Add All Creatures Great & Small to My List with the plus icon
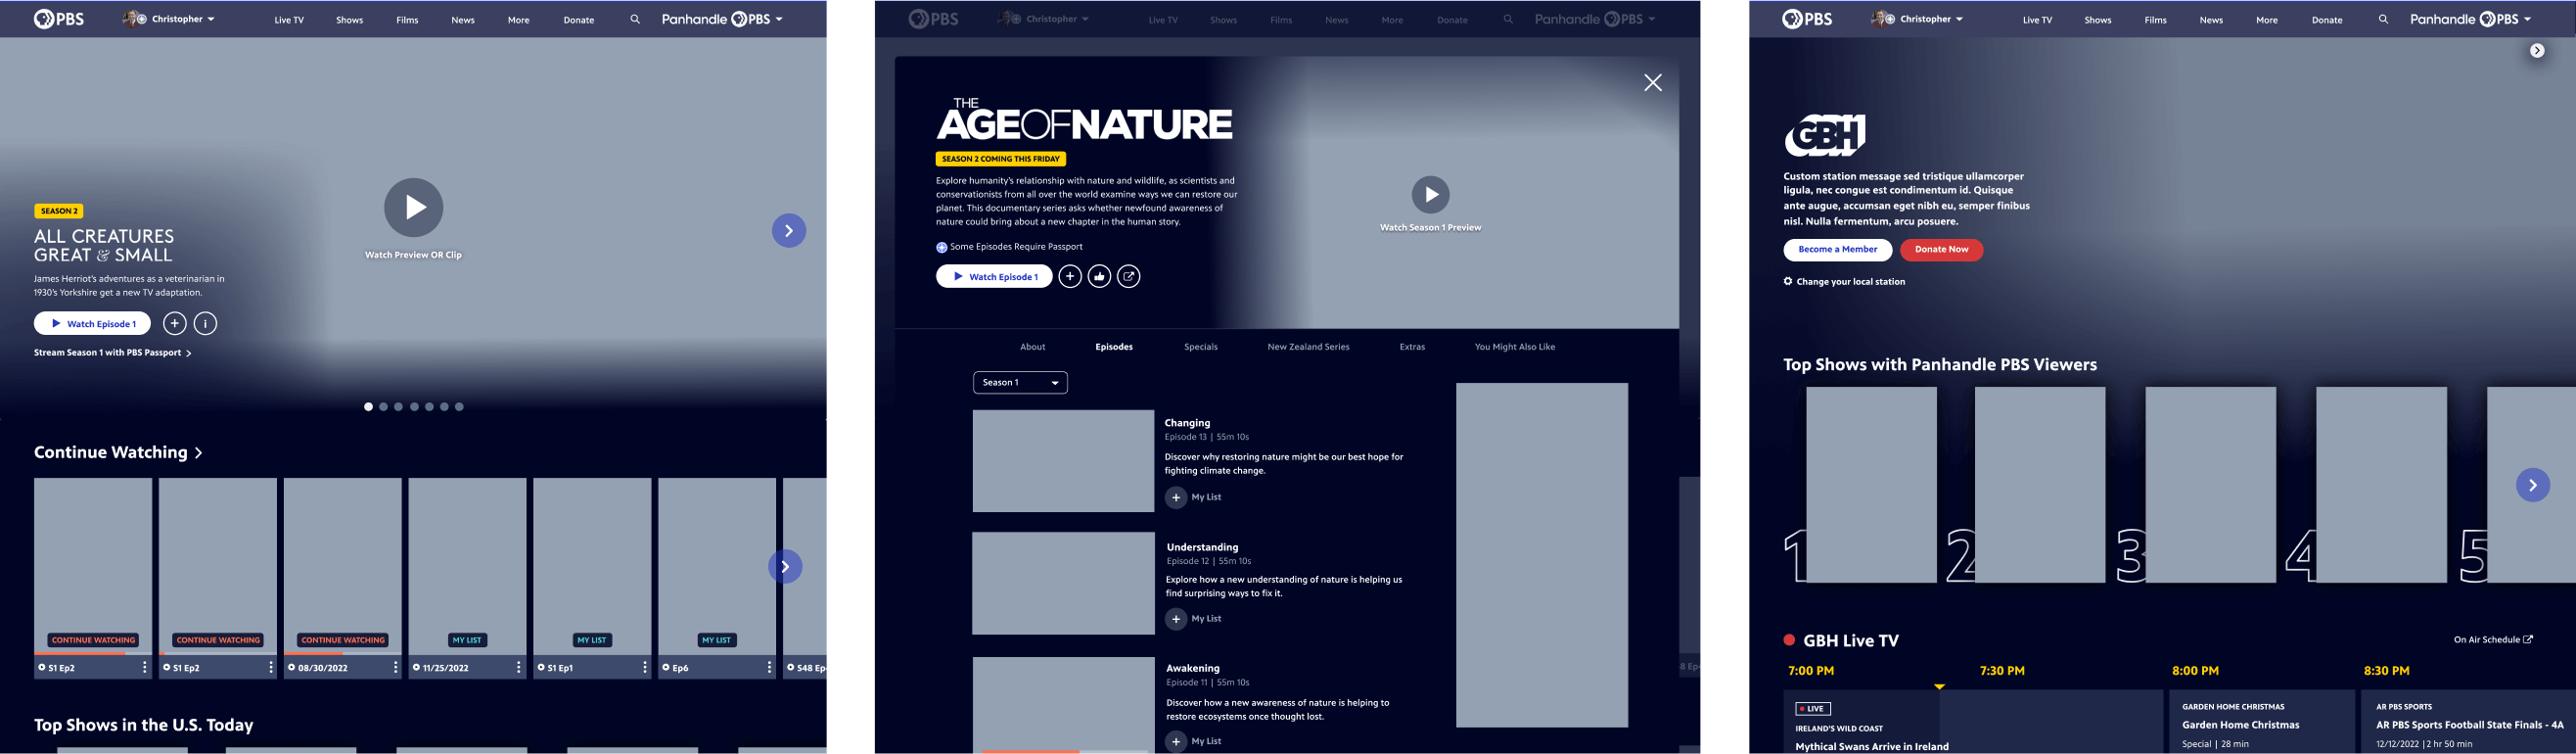Screen dimensions: 2576x754 click(x=174, y=323)
